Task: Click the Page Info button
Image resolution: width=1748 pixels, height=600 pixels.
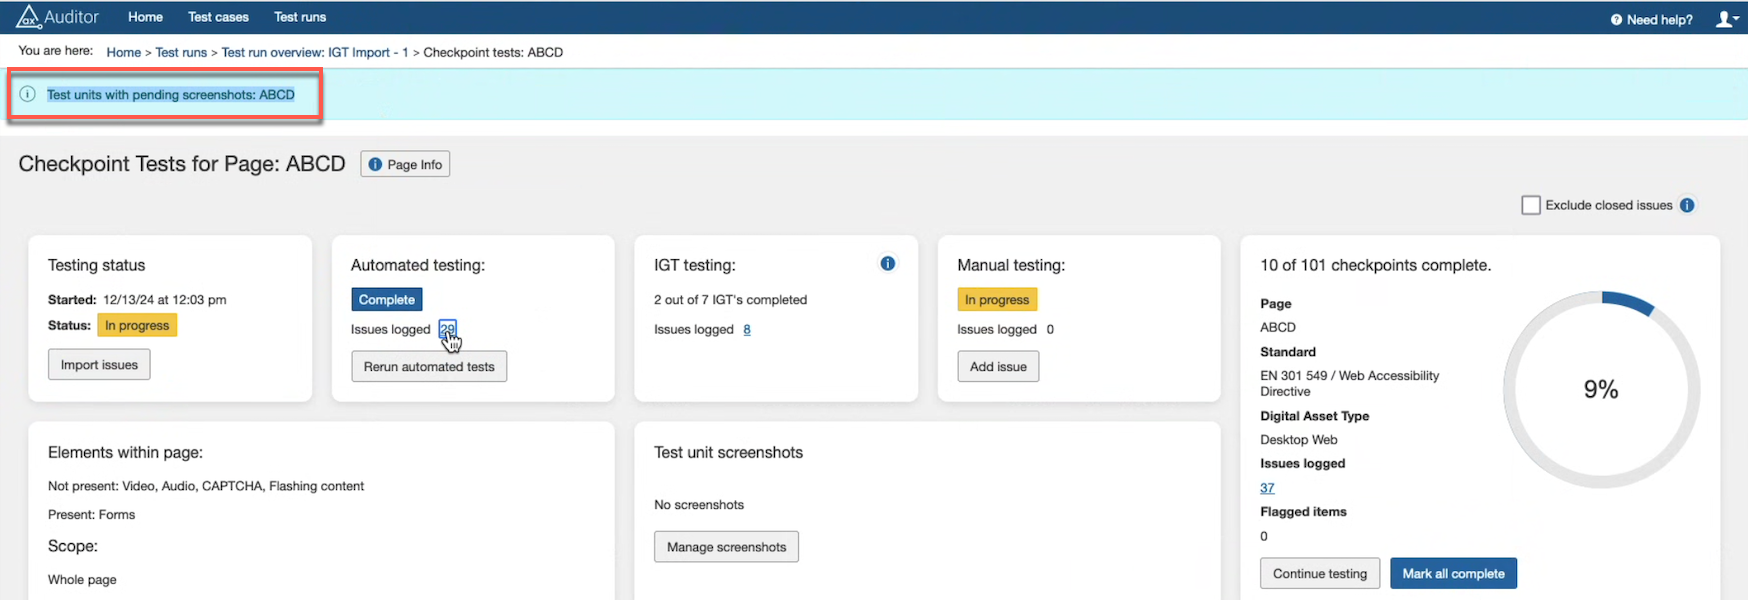Action: click(405, 165)
